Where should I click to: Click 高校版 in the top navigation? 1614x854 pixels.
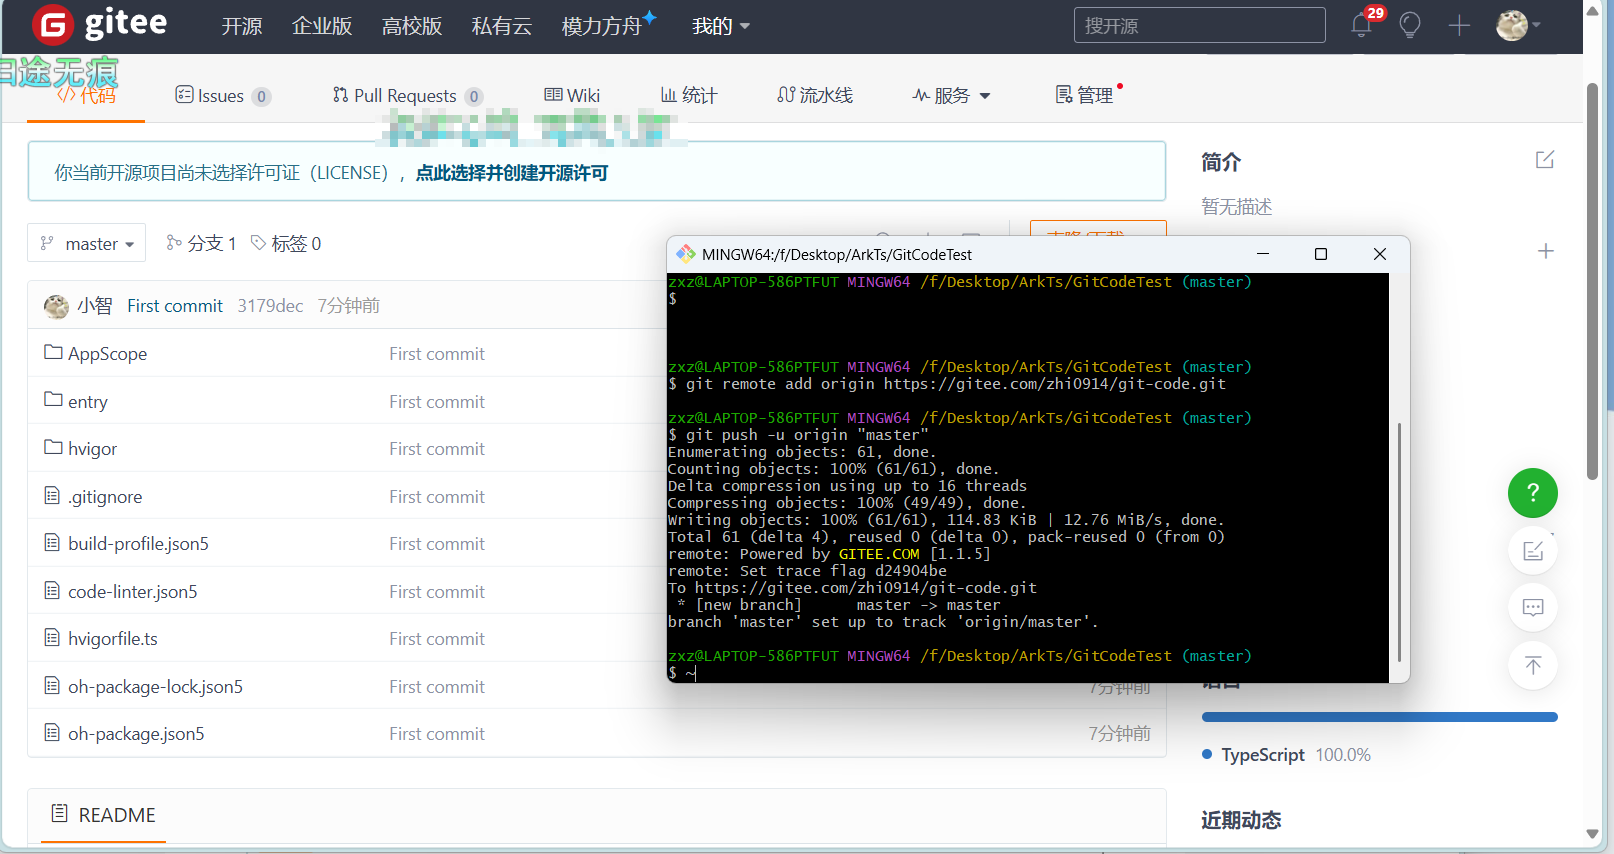tap(412, 26)
